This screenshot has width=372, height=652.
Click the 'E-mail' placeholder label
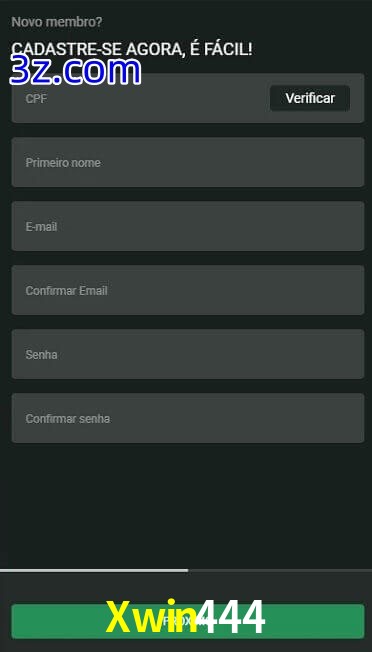41,227
